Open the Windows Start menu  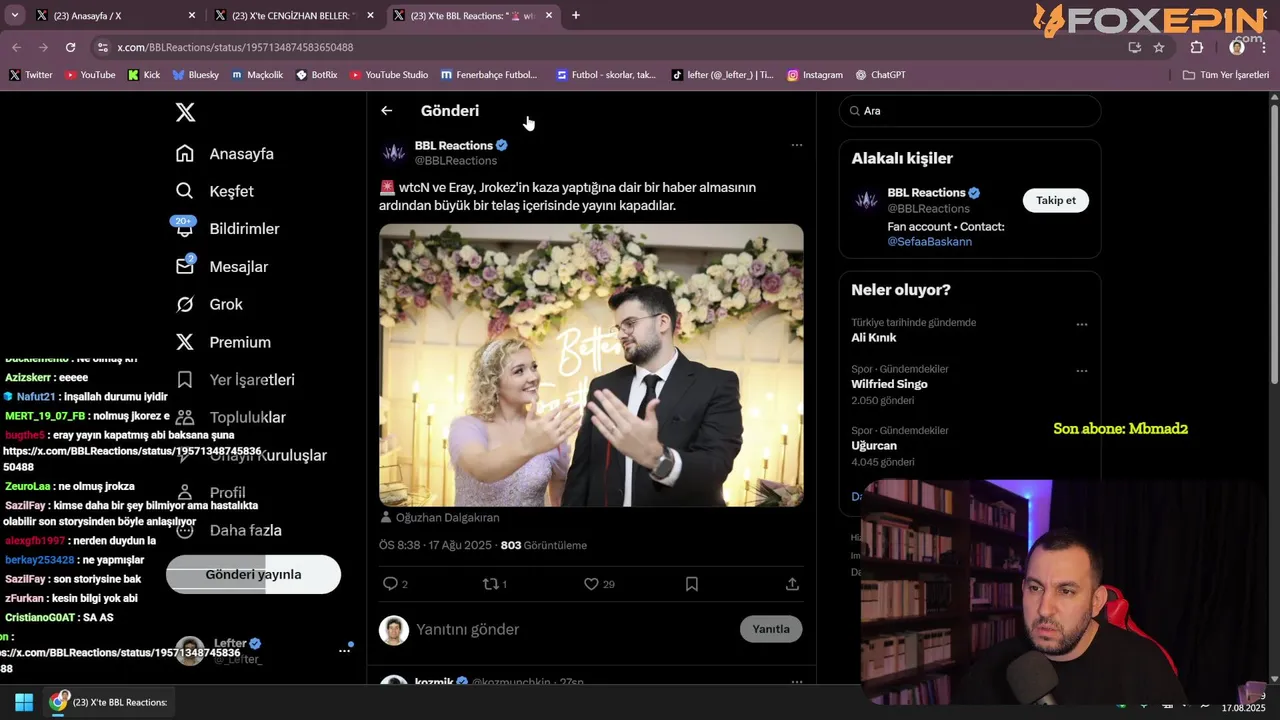(x=24, y=702)
